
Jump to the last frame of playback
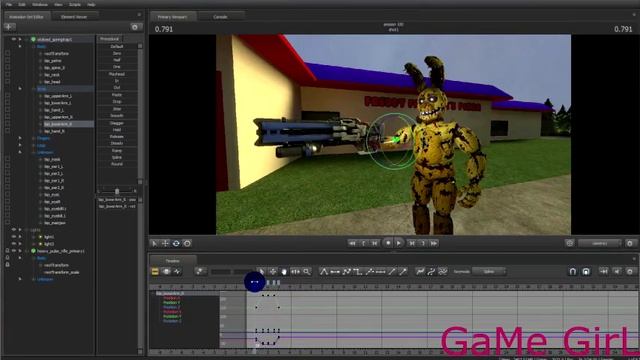[434, 243]
